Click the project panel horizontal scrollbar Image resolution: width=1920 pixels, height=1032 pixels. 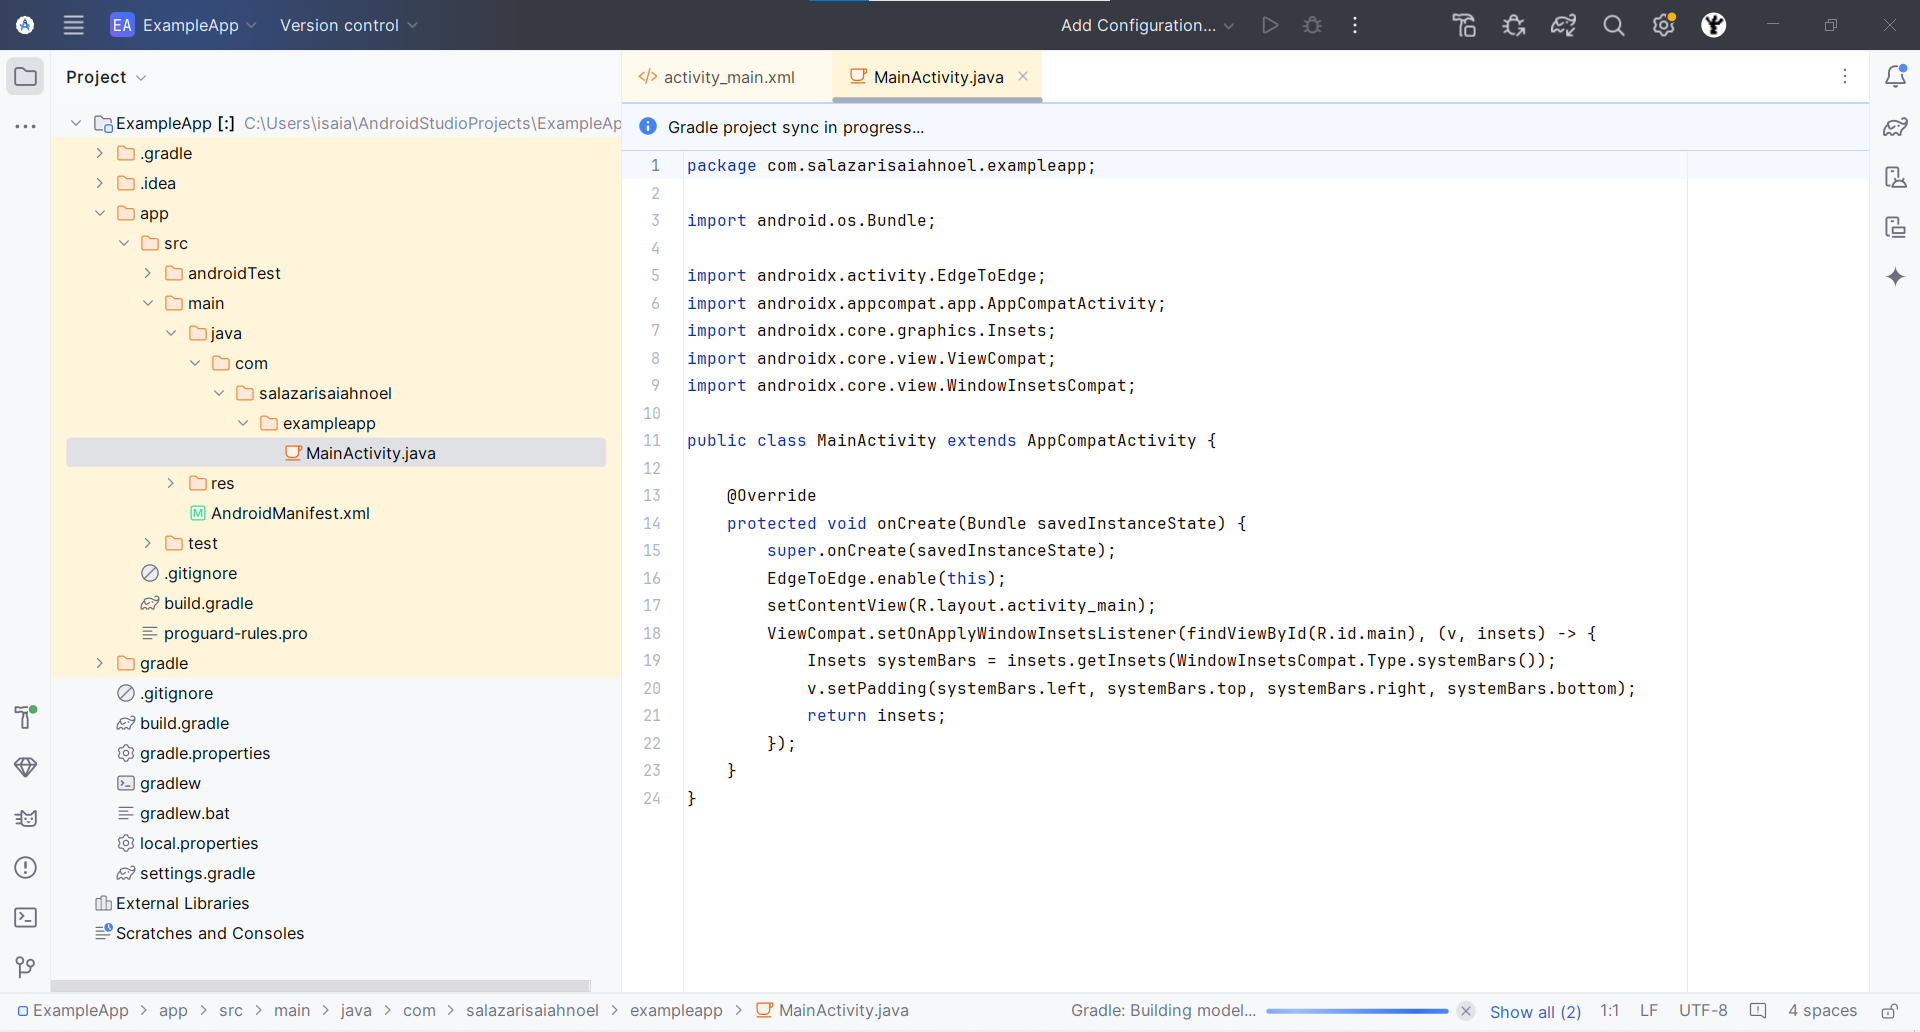320,985
